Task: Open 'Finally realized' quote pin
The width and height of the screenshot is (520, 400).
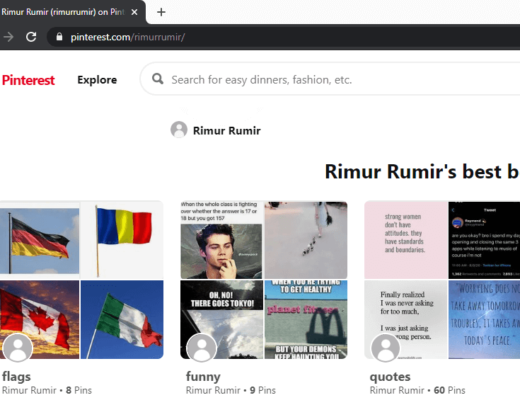Action: pos(405,319)
